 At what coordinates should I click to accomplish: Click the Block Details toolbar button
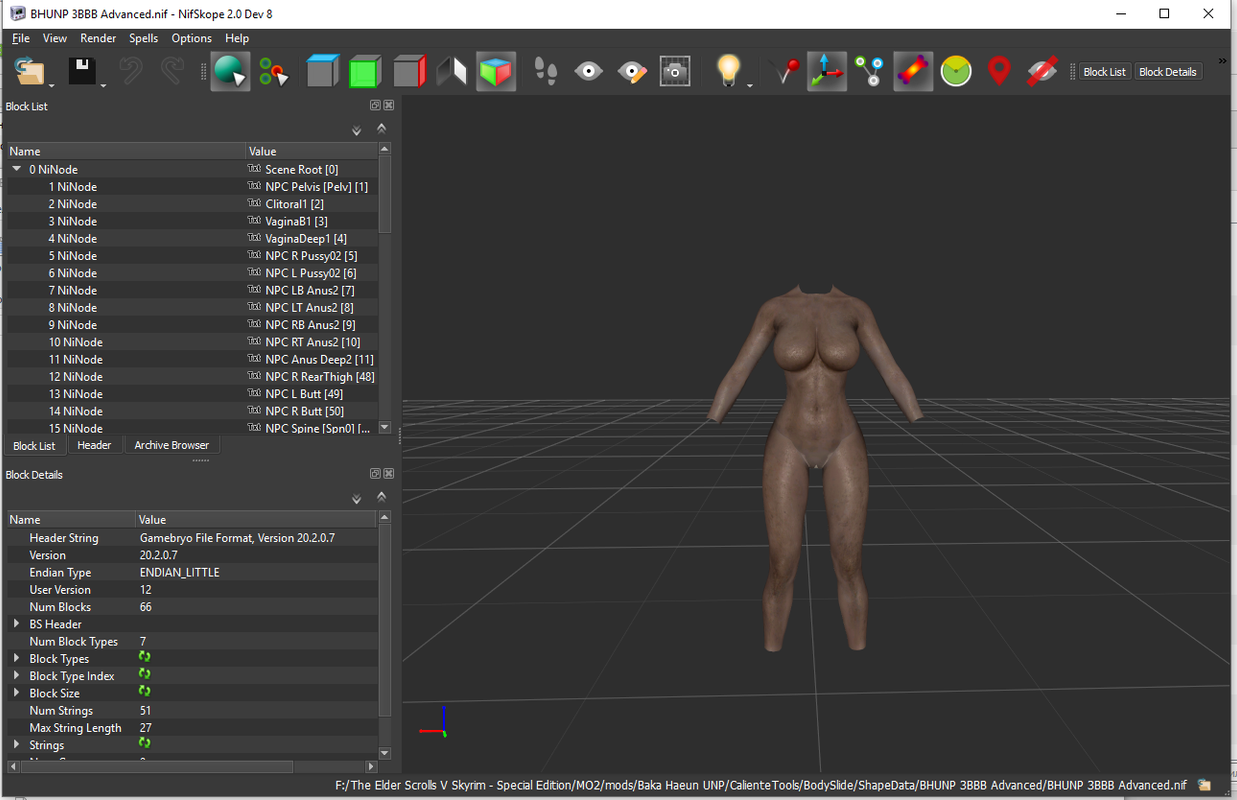(1167, 72)
